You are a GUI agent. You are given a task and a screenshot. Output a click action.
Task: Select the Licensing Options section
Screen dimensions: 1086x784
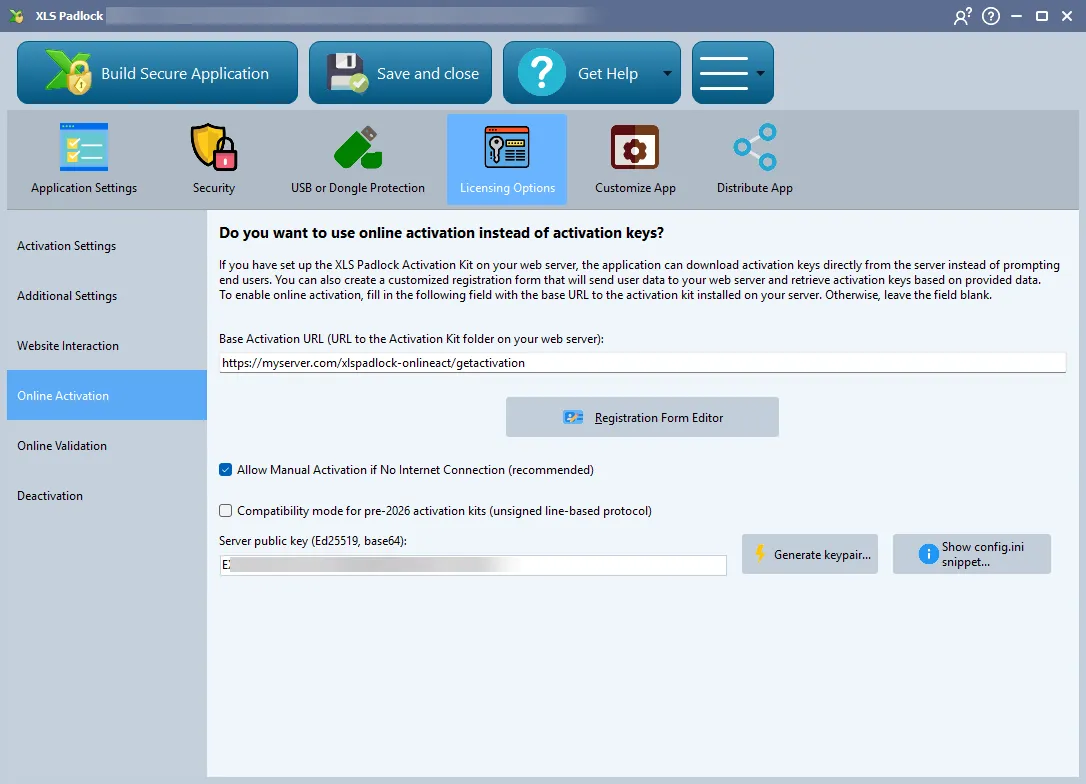pos(507,159)
